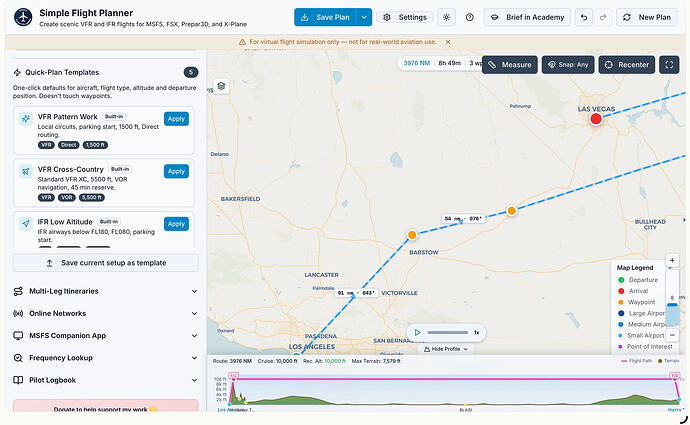Activate the Measure ruler tool
This screenshot has height=425, width=690.
tap(510, 65)
